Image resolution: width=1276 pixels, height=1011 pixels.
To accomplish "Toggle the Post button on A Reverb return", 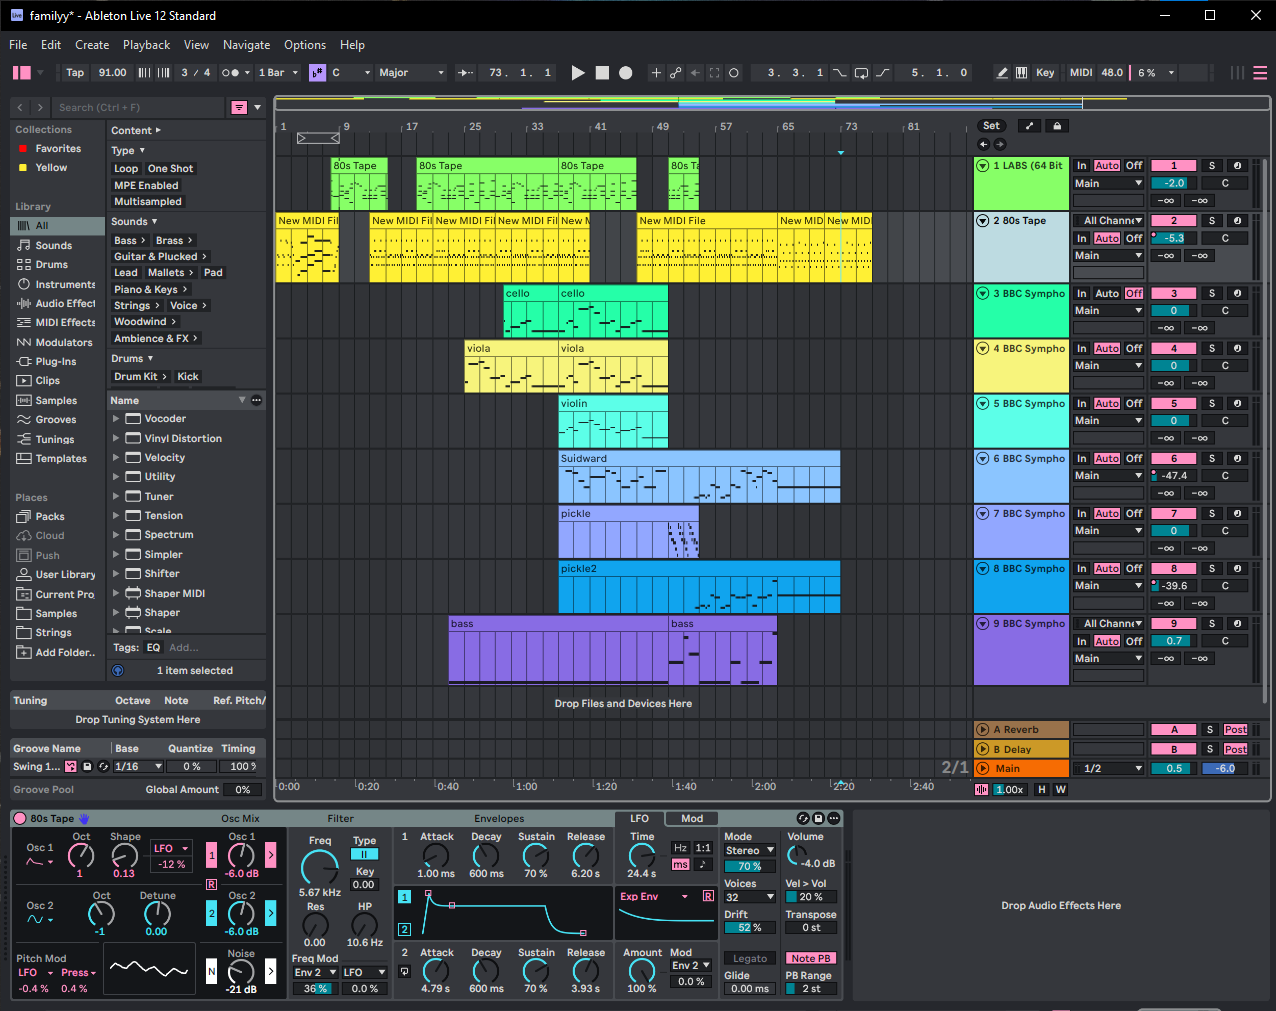I will pos(1236,729).
